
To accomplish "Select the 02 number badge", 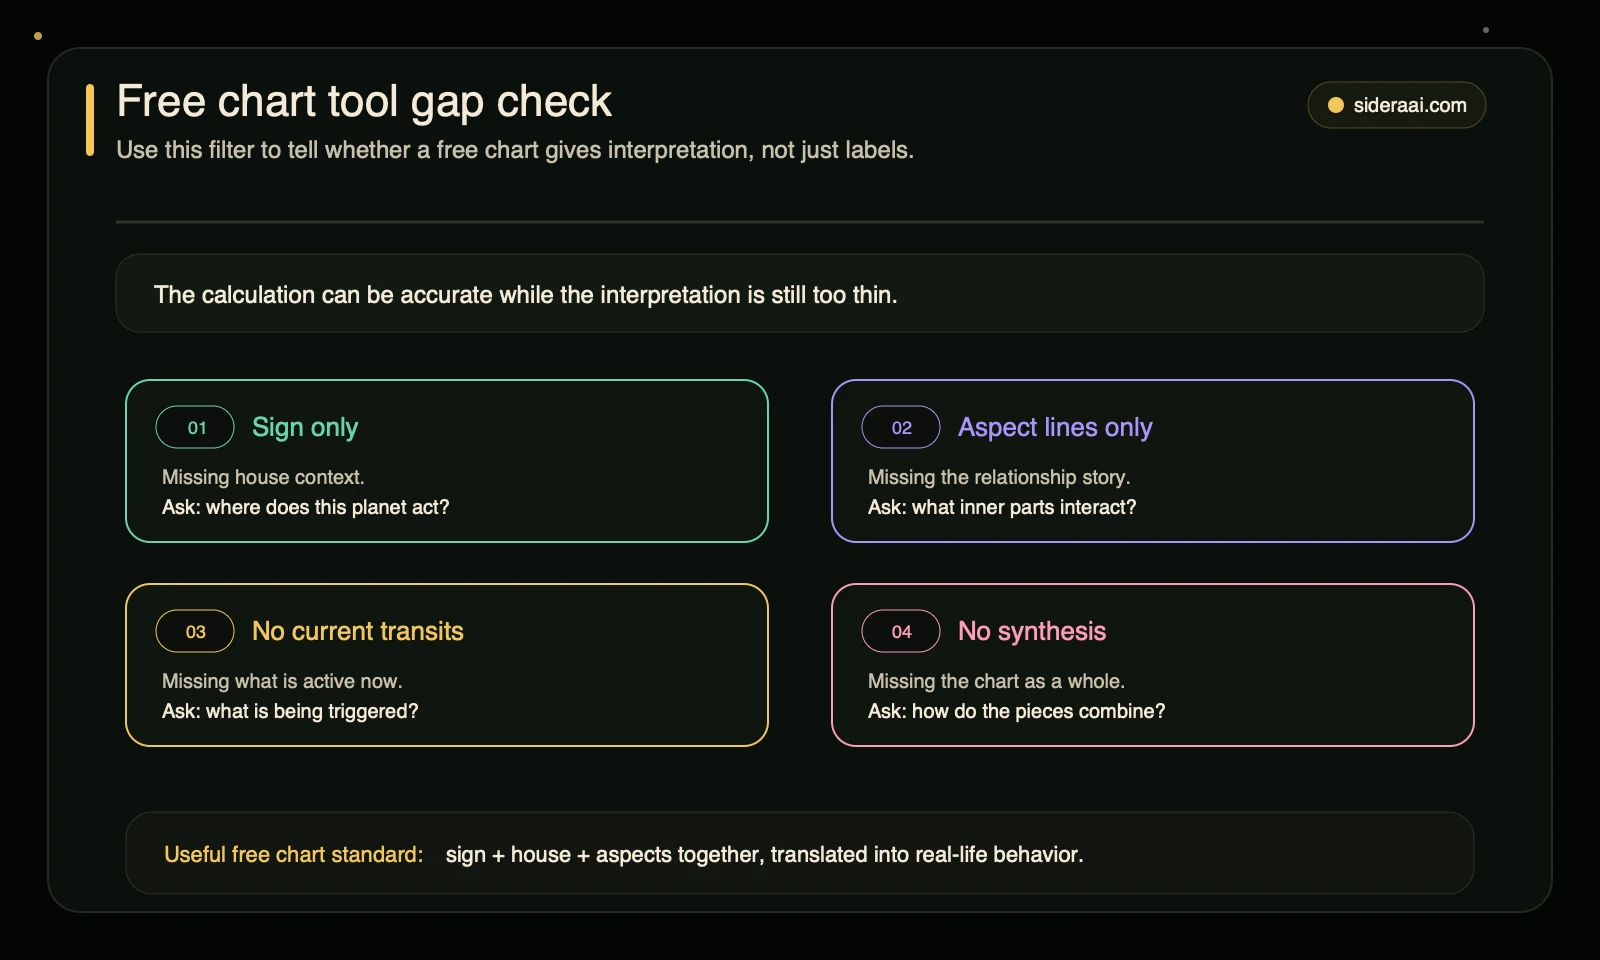I will pos(901,428).
